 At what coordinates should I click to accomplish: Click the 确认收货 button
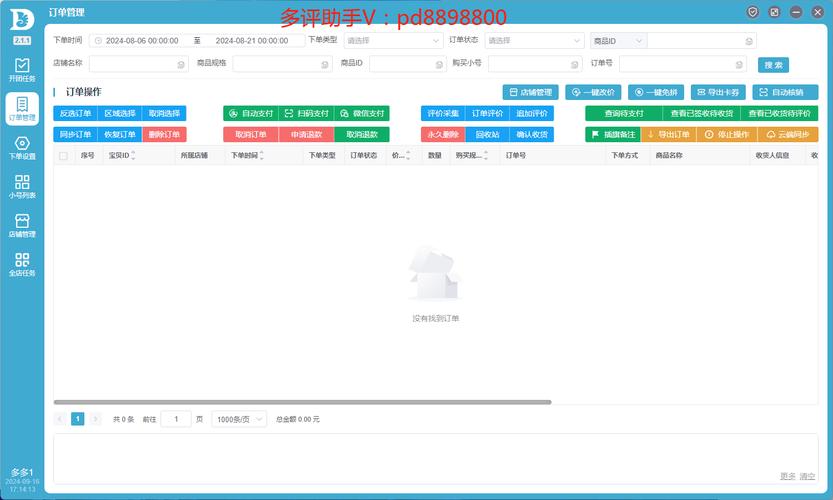tap(532, 134)
